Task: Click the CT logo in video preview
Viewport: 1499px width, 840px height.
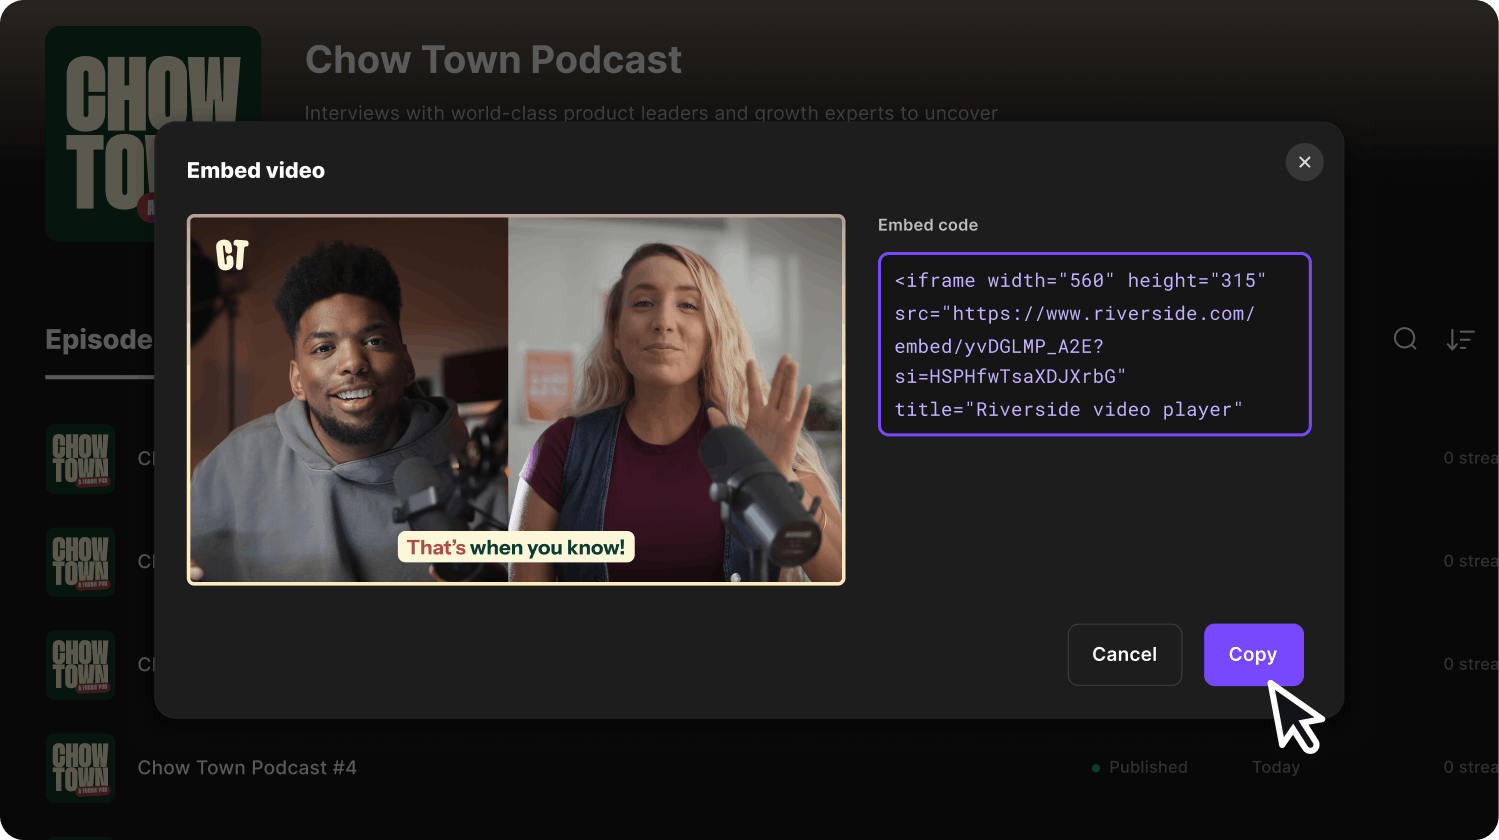Action: (232, 255)
